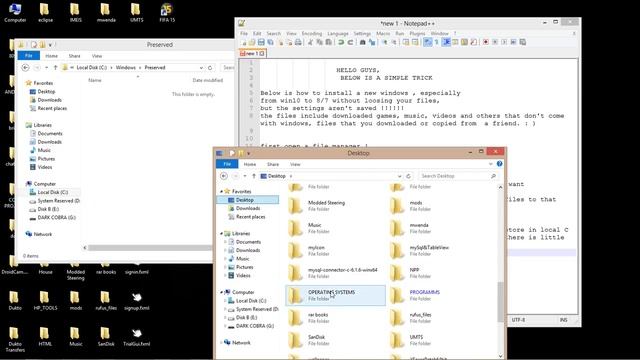The width and height of the screenshot is (640, 360).
Task: Select the Computer desktop icon
Action: pos(15,12)
